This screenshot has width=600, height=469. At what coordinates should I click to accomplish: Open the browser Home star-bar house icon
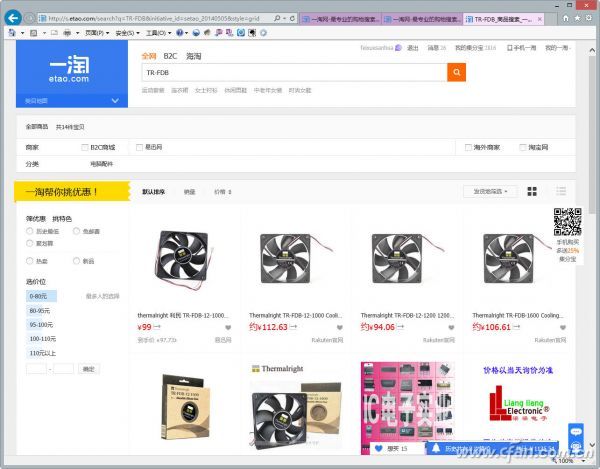[x=566, y=18]
